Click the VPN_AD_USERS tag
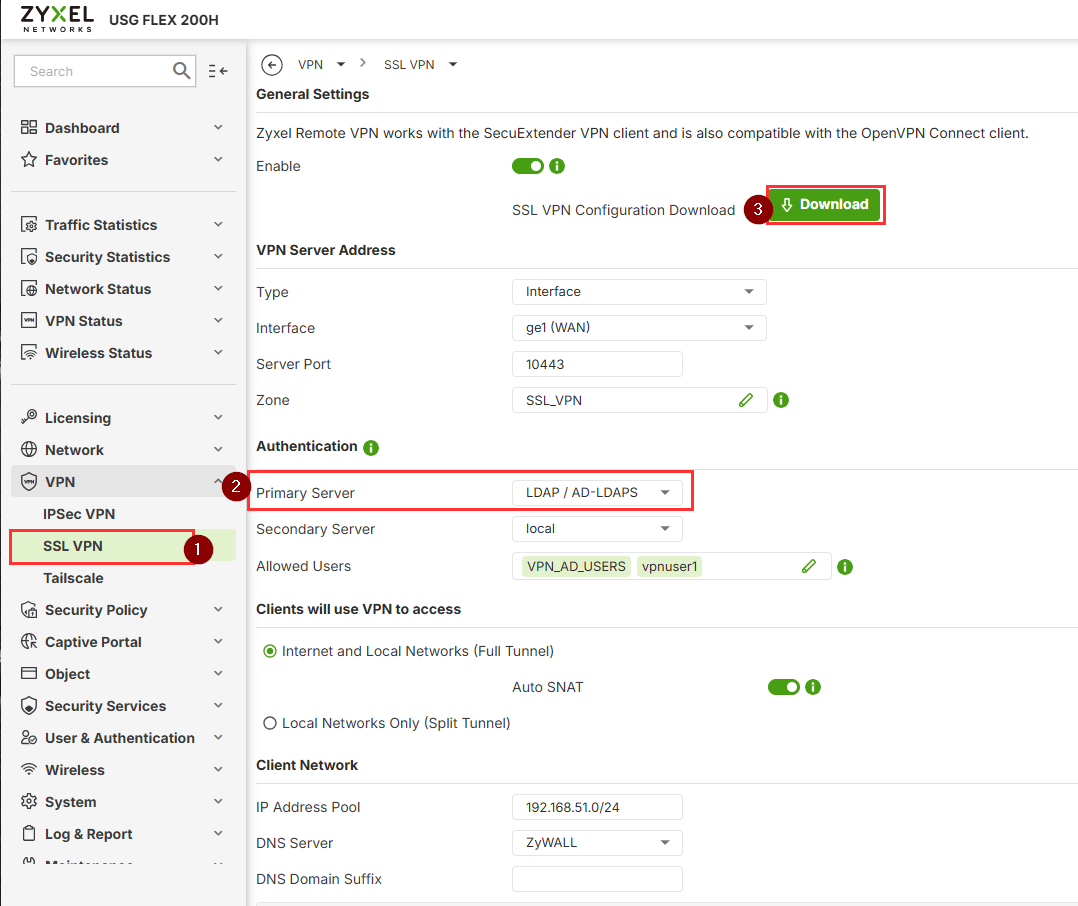The image size is (1078, 906). 576,566
